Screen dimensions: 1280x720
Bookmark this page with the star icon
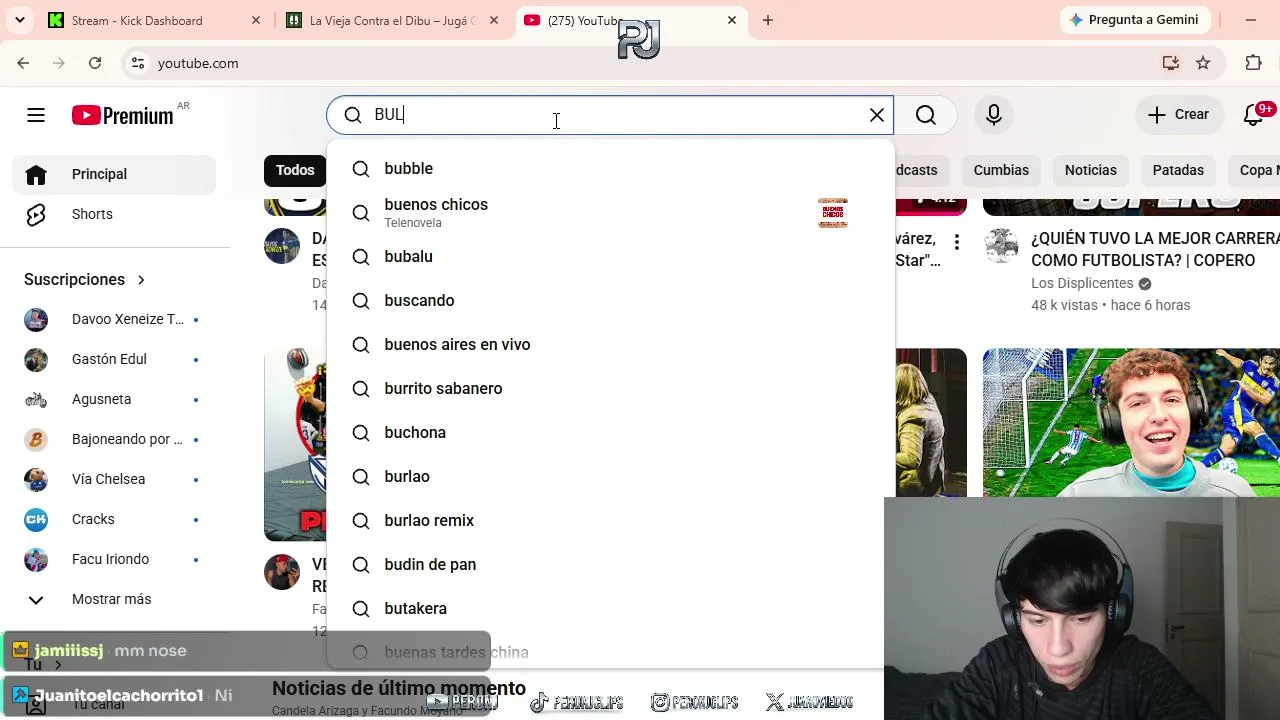pyautogui.click(x=1203, y=63)
